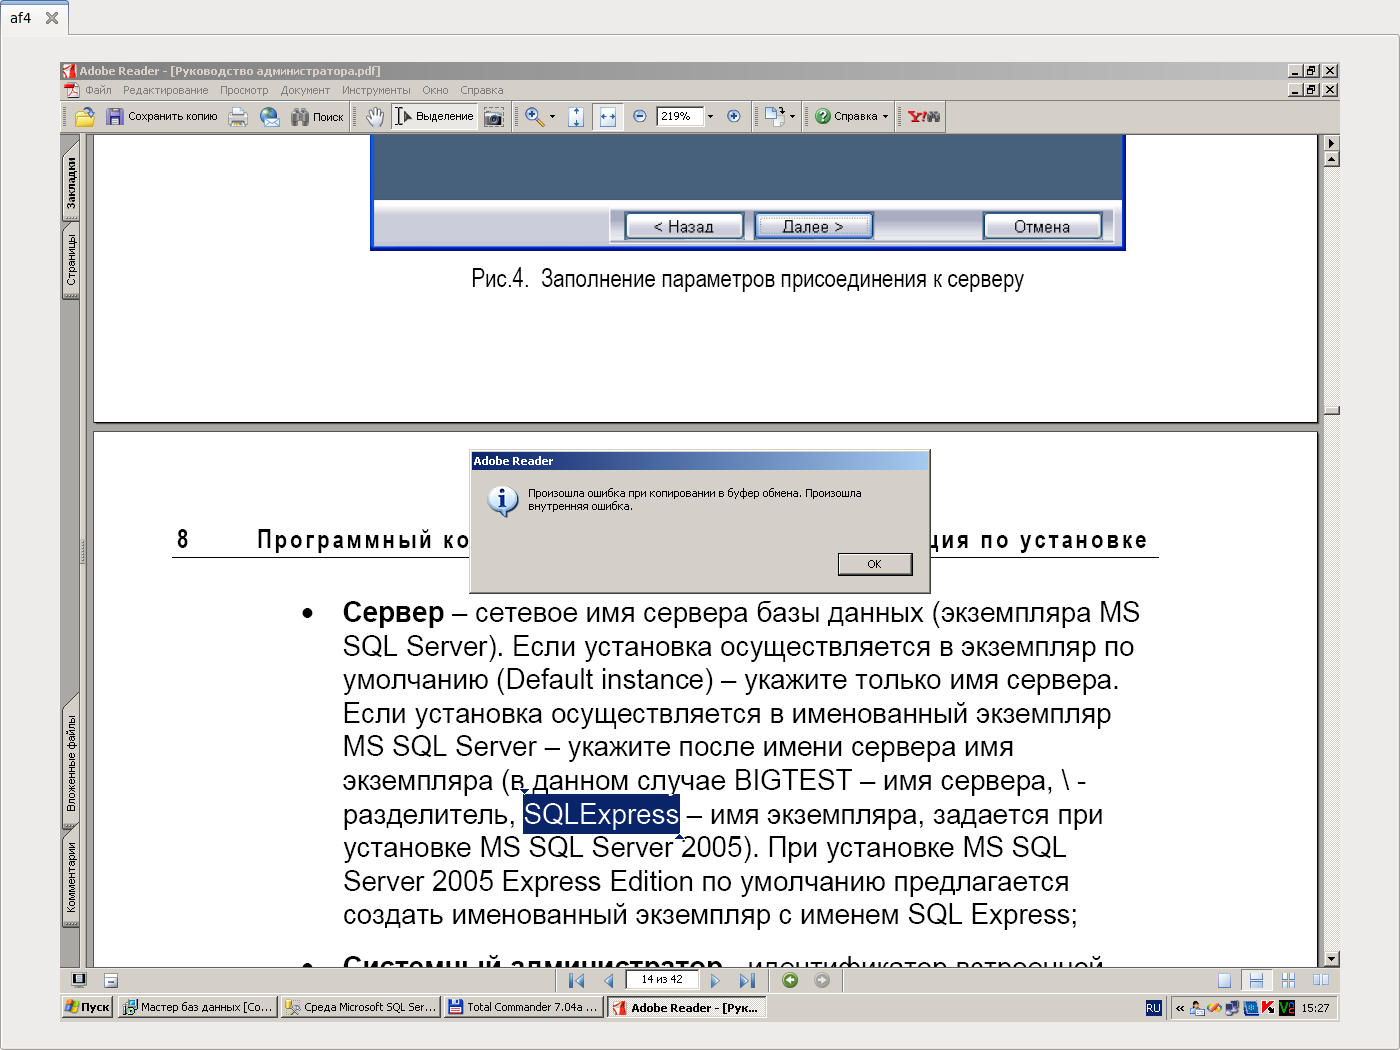Click the grey Next View button

(x=822, y=980)
